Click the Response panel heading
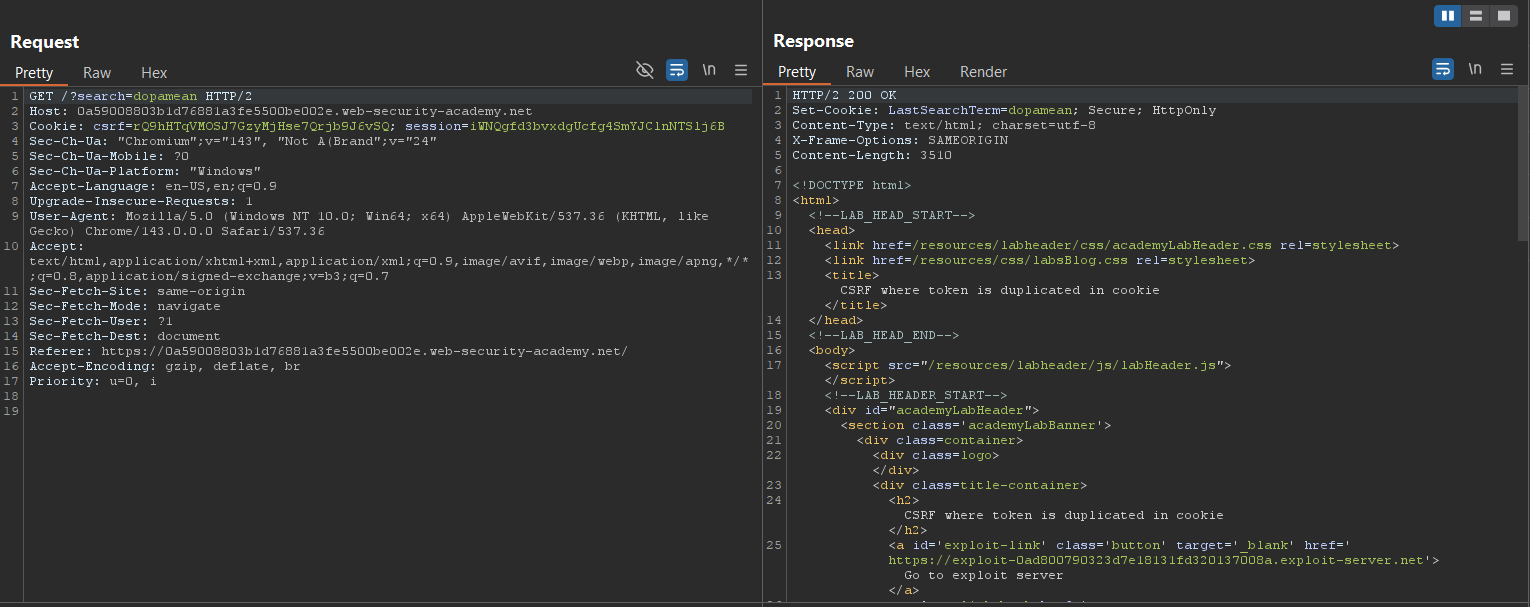1530x607 pixels. point(814,41)
